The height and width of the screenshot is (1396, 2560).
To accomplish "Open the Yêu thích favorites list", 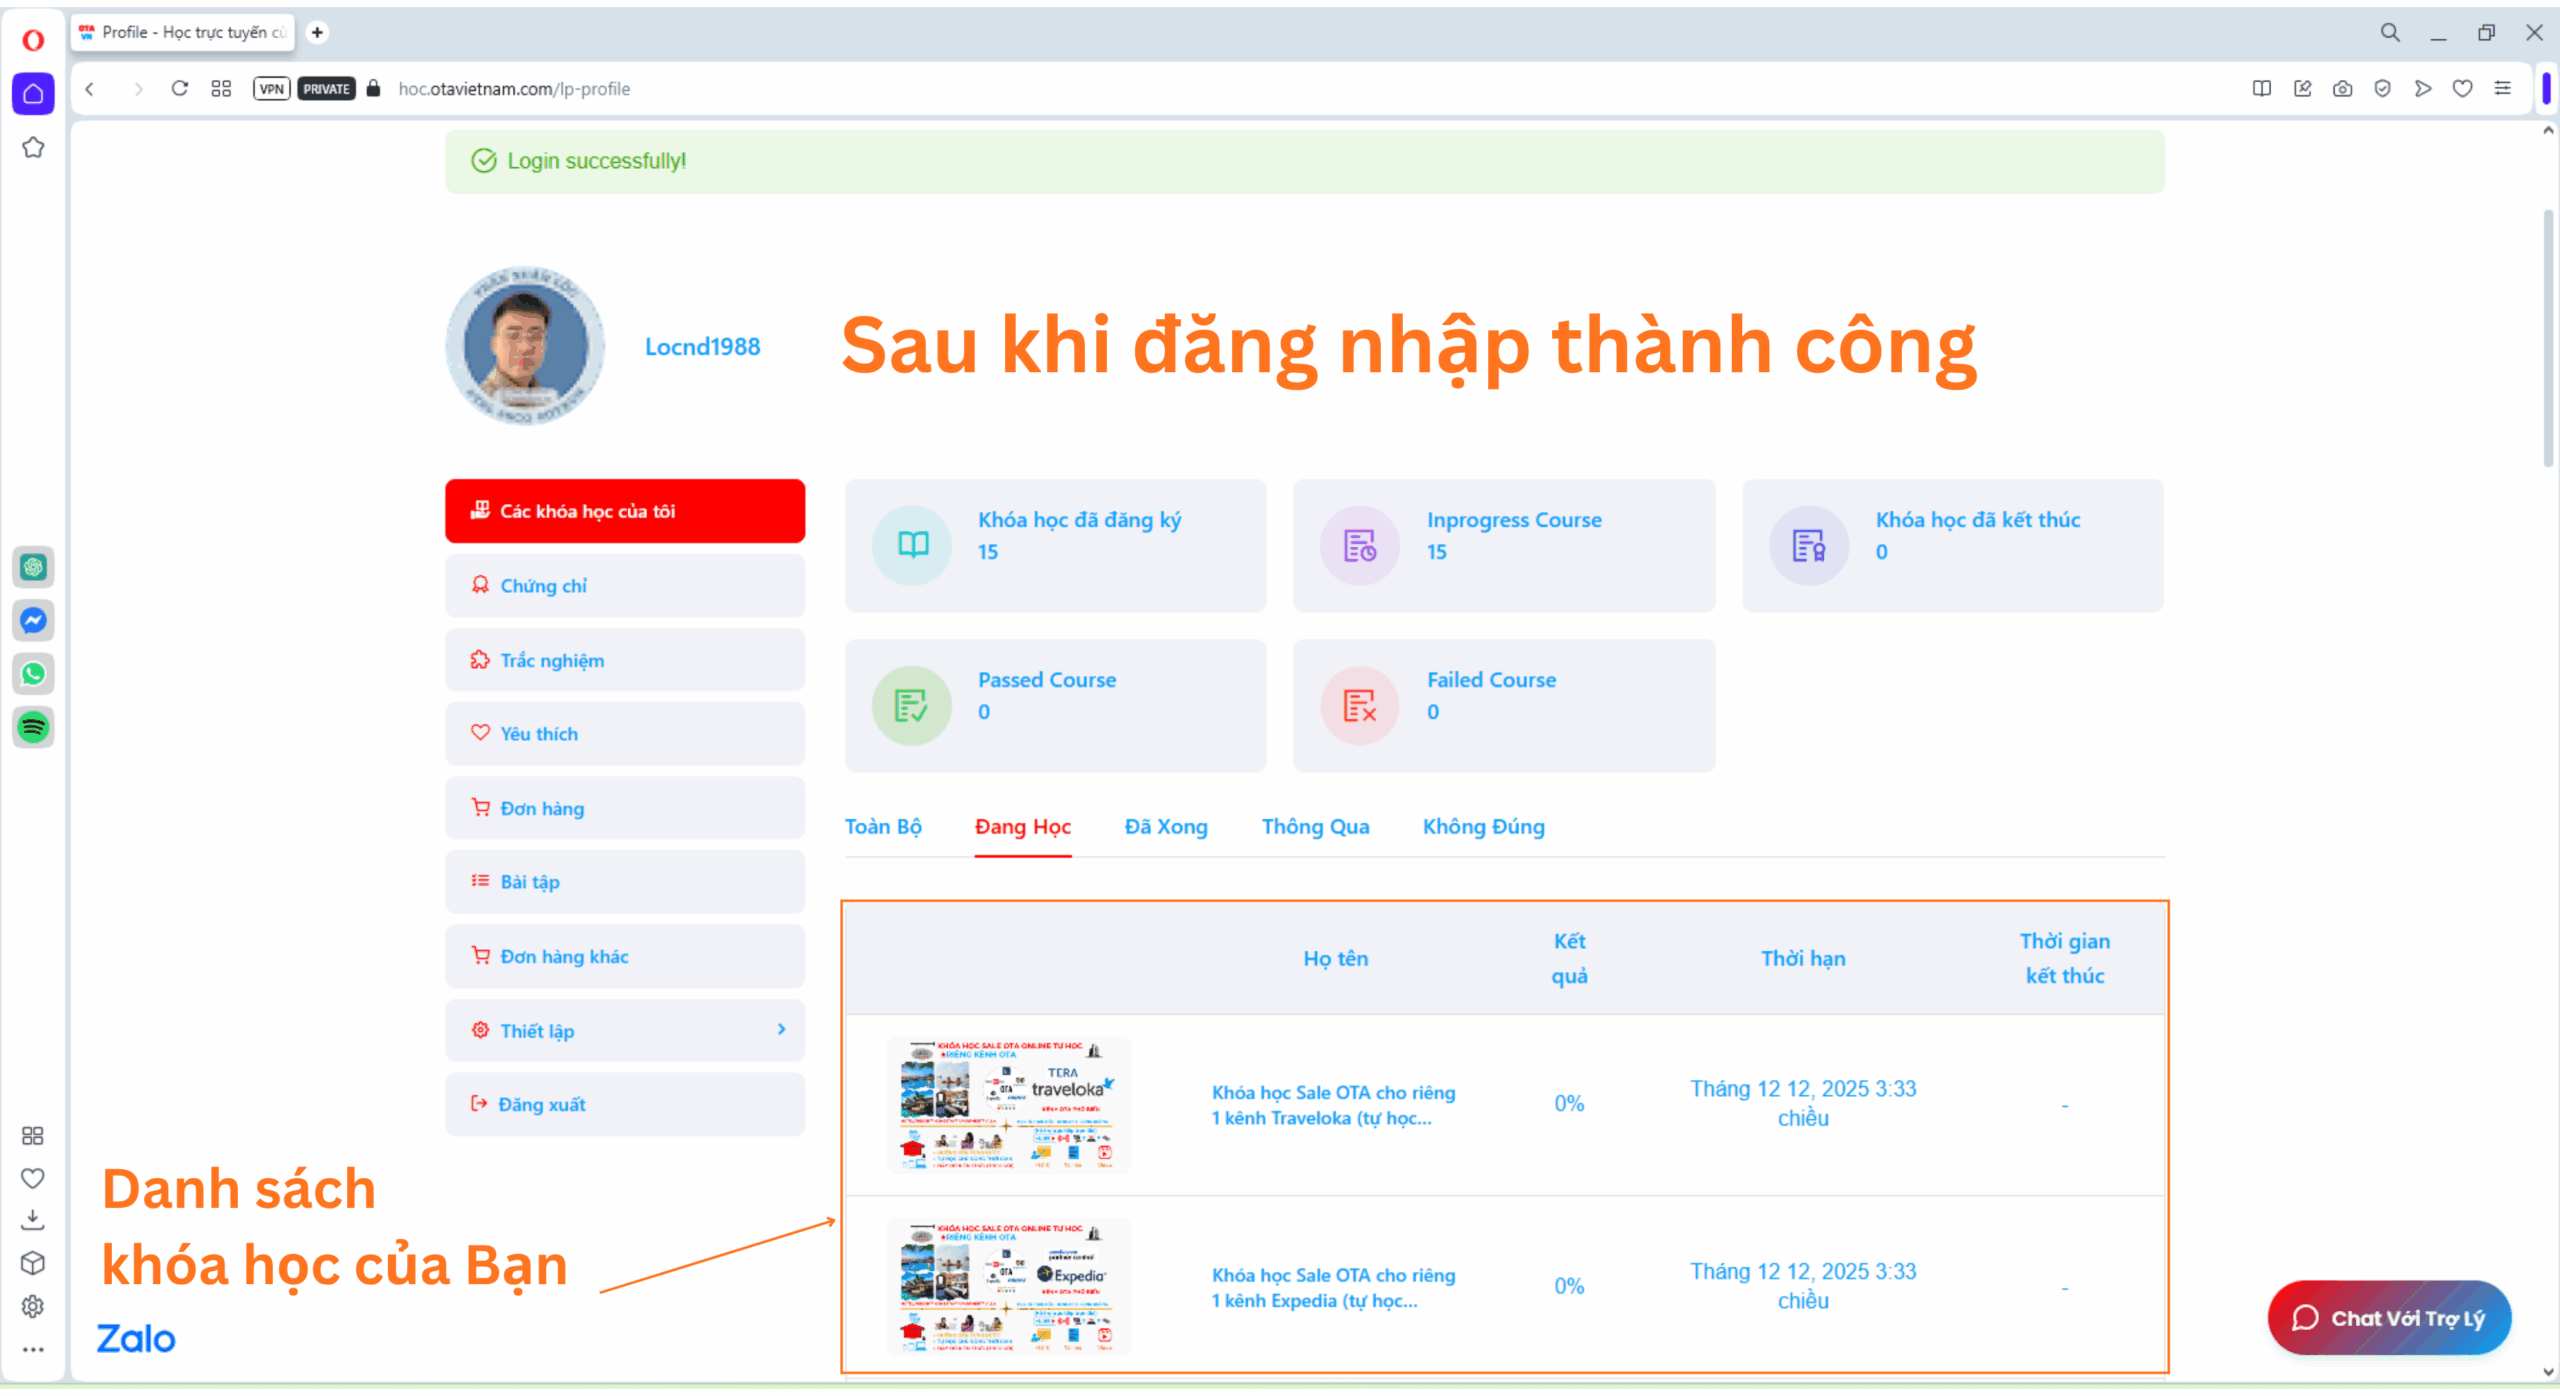I will click(x=624, y=733).
